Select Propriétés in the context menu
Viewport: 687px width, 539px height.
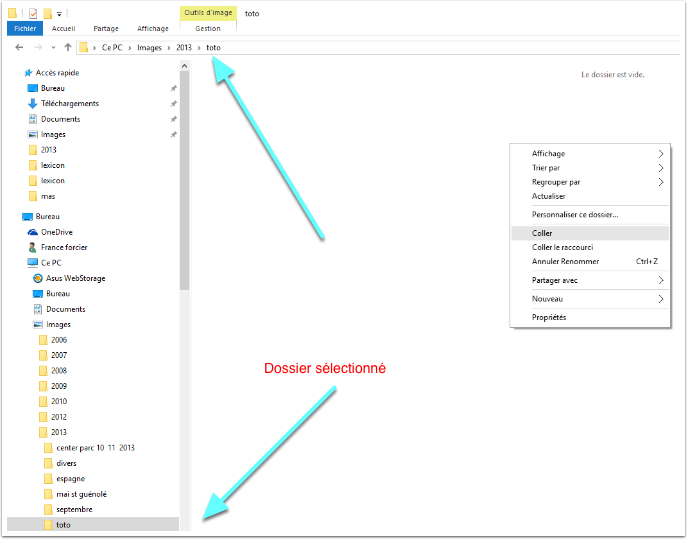point(549,317)
